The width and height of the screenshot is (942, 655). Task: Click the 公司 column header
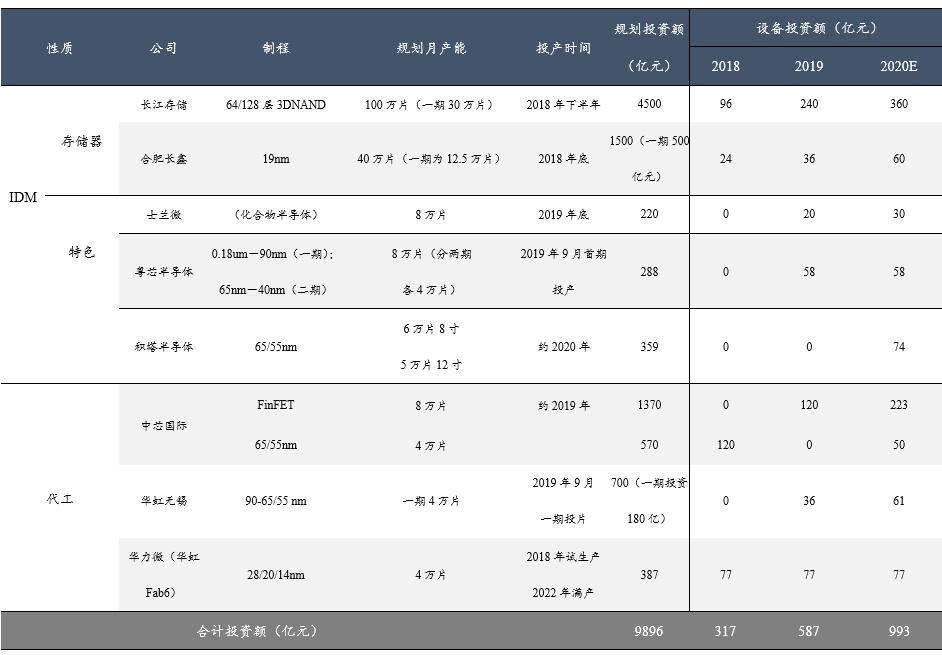point(163,48)
